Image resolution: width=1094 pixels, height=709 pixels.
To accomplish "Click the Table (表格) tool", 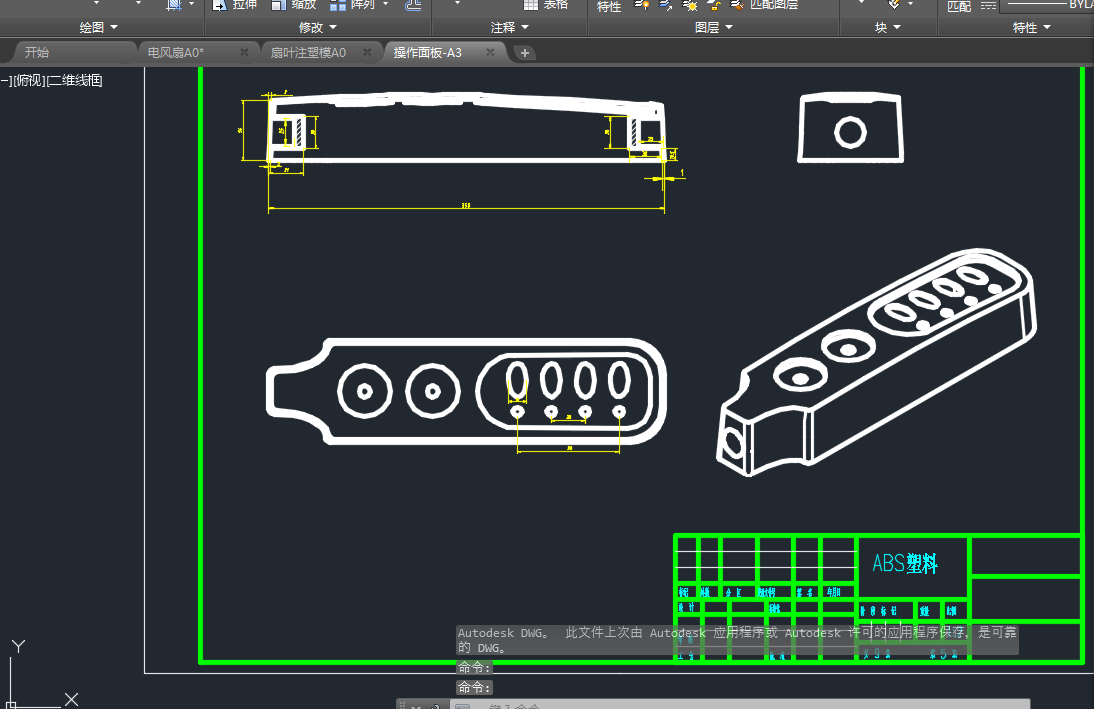I will [x=546, y=4].
